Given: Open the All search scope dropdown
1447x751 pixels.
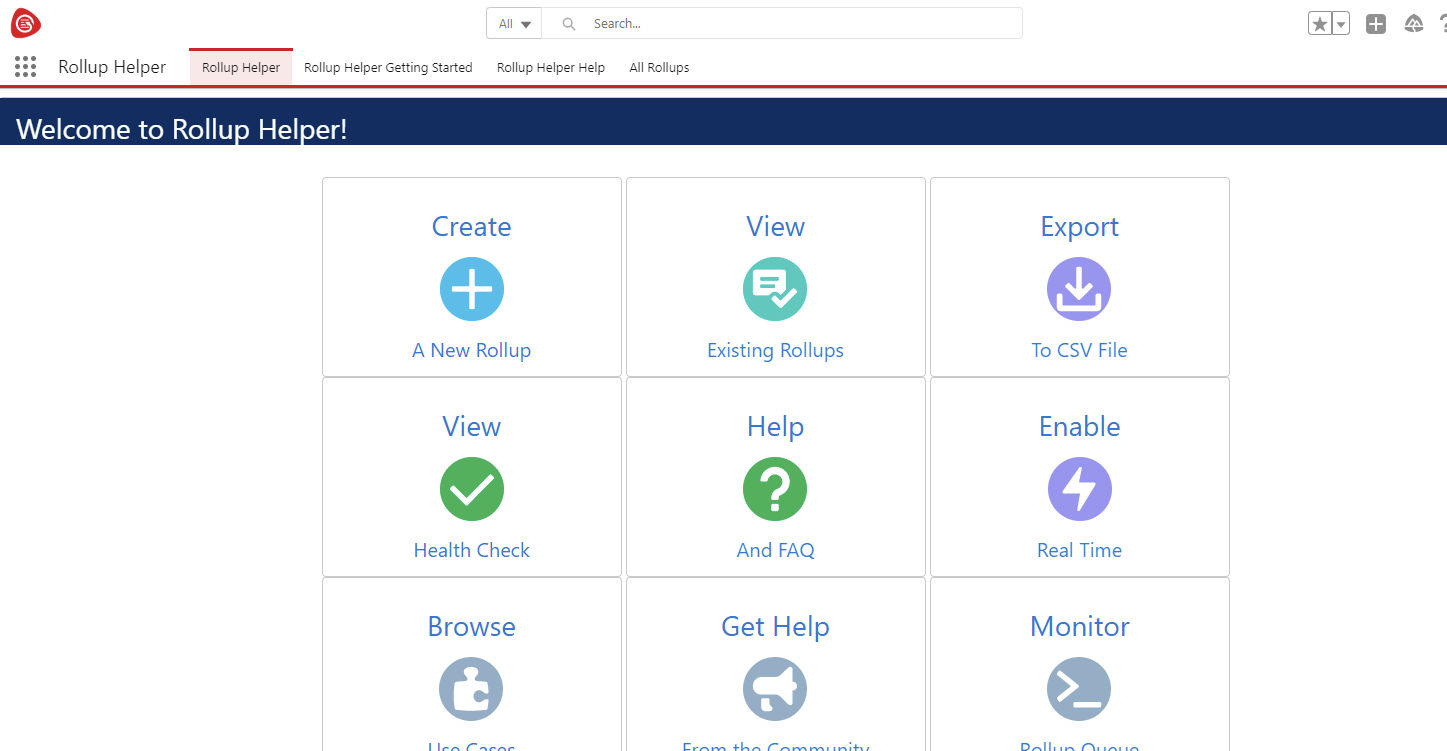Looking at the screenshot, I should (x=514, y=23).
